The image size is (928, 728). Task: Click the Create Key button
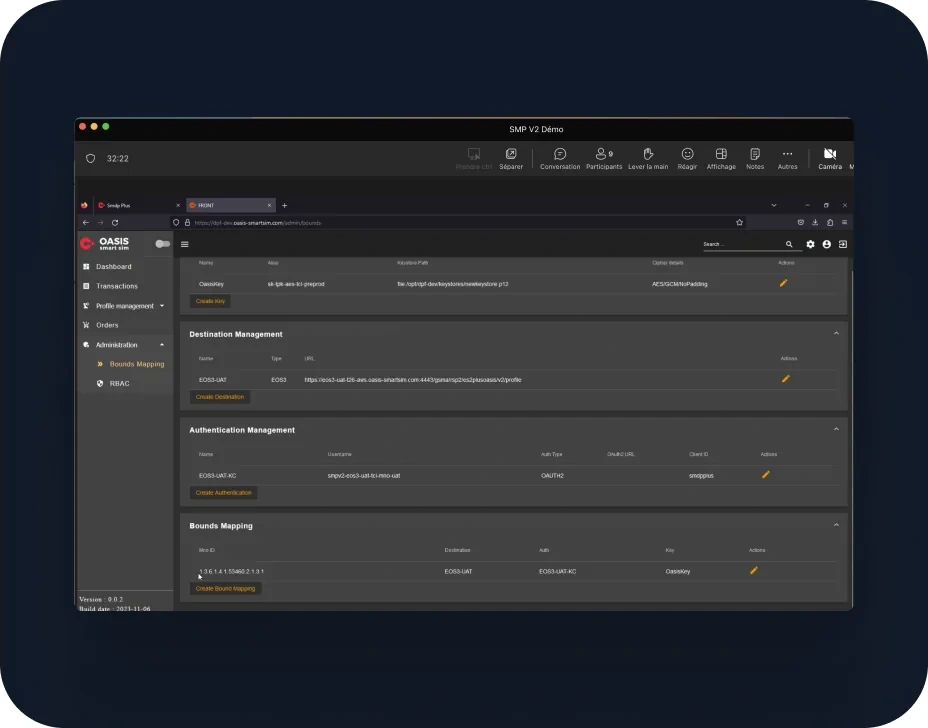point(210,301)
